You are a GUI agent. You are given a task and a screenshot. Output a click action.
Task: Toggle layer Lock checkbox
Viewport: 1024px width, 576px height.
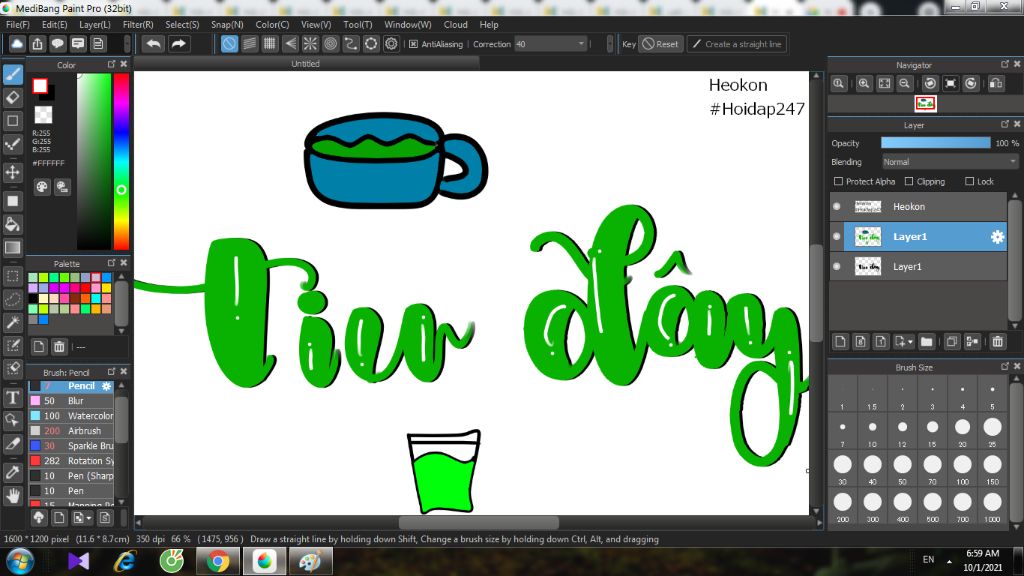969,182
